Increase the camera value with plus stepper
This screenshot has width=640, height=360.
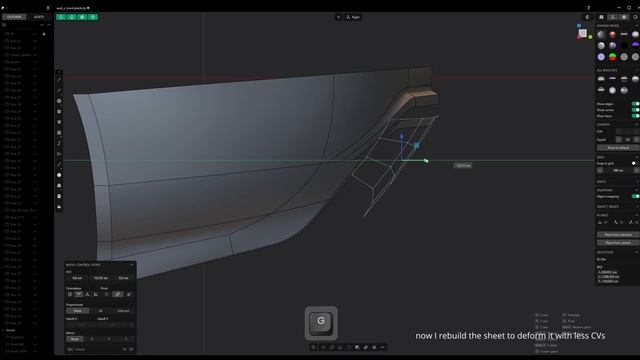(x=636, y=140)
